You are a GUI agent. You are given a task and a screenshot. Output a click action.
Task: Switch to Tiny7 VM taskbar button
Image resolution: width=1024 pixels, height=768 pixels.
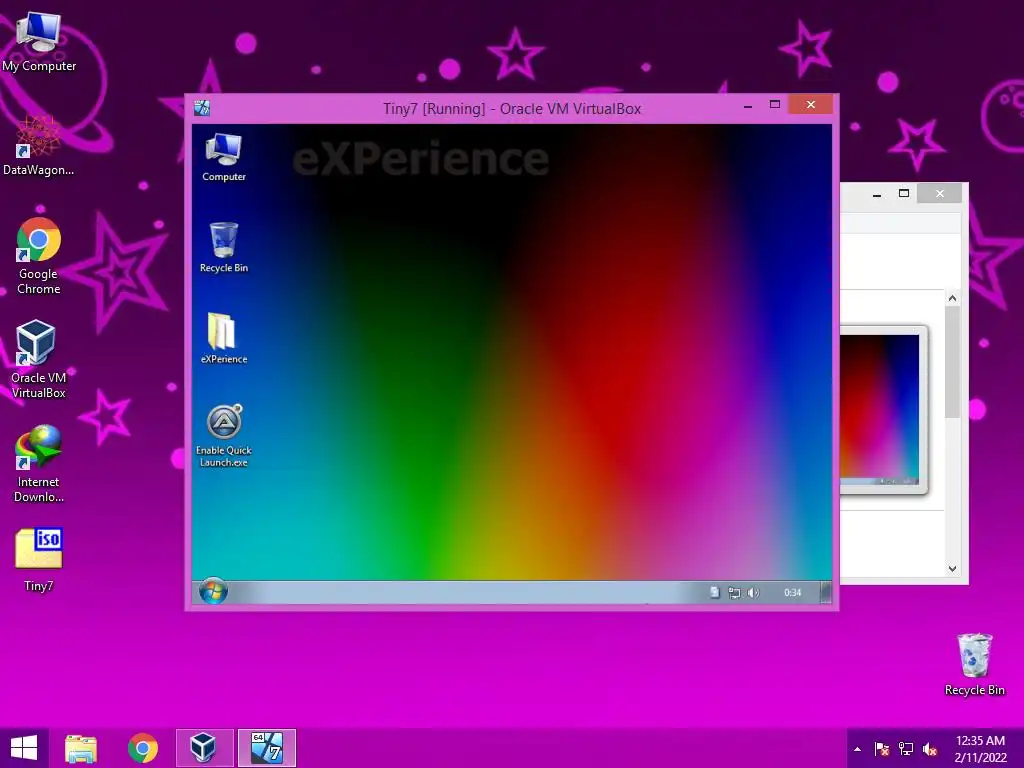(266, 748)
